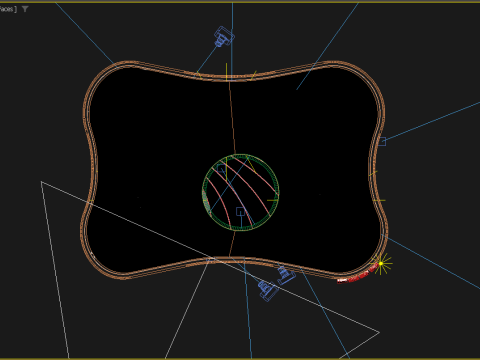Select the camera touching the frame's bottom edge
480x360 pixels.
click(x=286, y=274)
